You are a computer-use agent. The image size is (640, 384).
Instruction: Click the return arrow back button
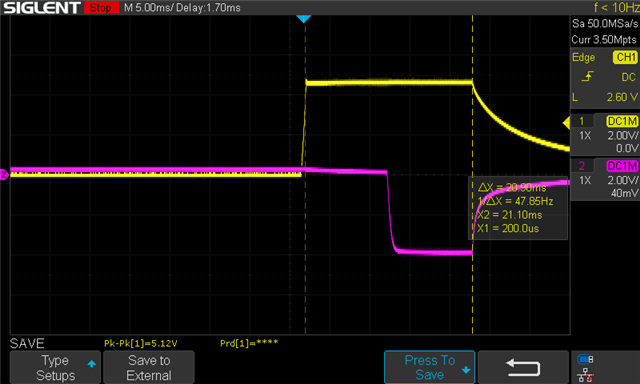(x=523, y=367)
